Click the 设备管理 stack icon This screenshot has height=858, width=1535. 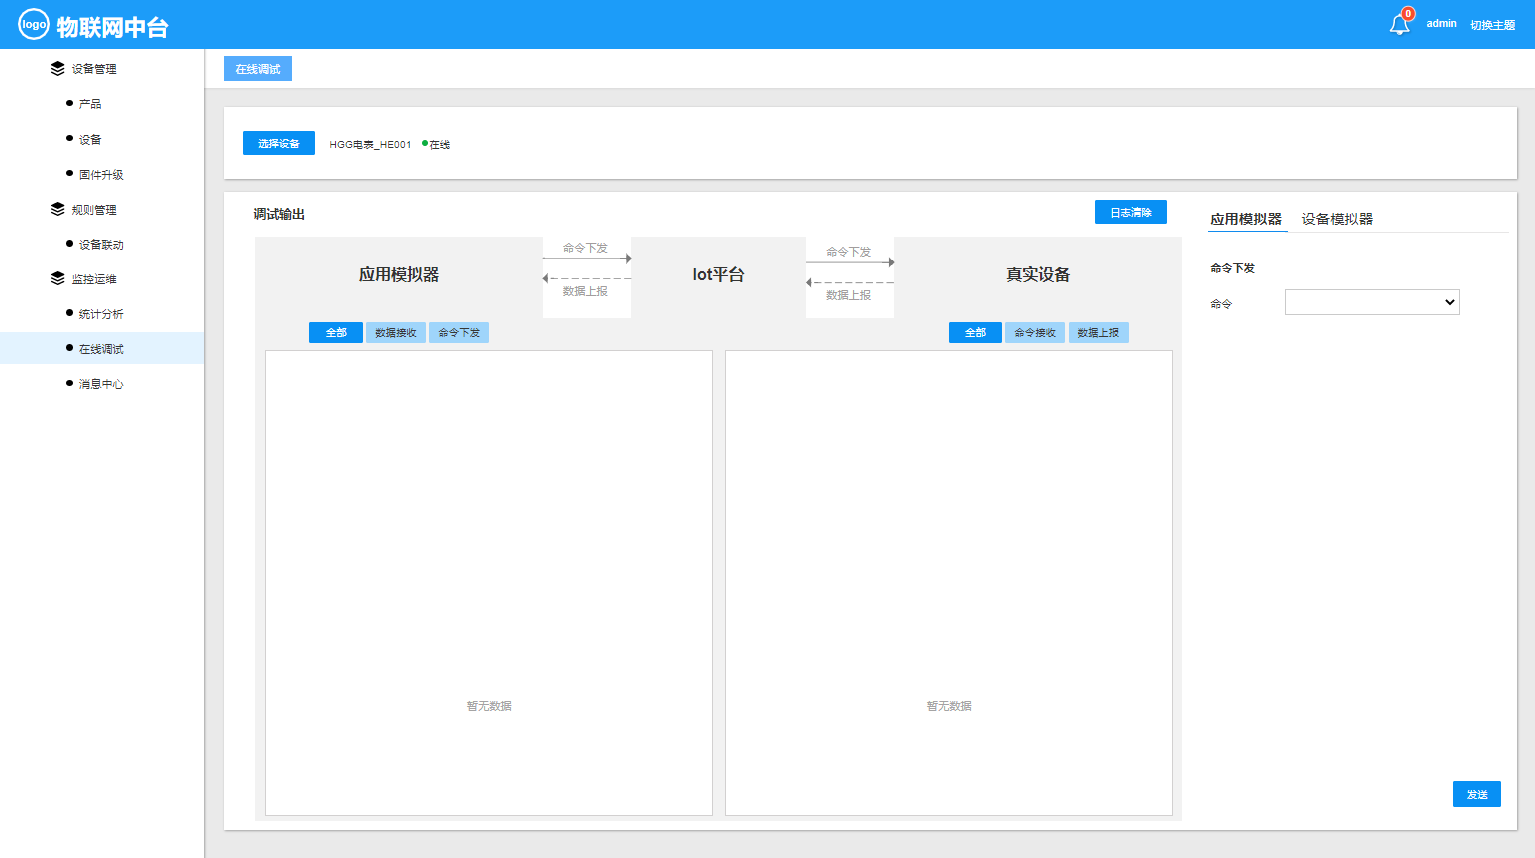point(57,69)
